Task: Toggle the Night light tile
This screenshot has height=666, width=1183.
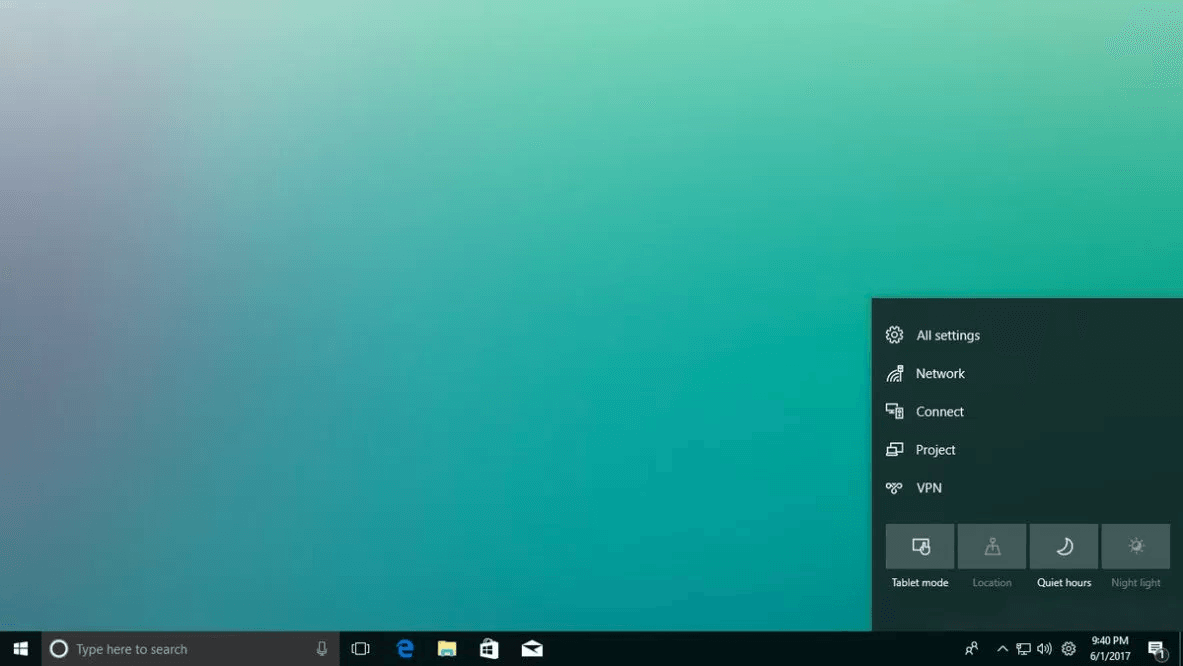Action: (x=1135, y=546)
